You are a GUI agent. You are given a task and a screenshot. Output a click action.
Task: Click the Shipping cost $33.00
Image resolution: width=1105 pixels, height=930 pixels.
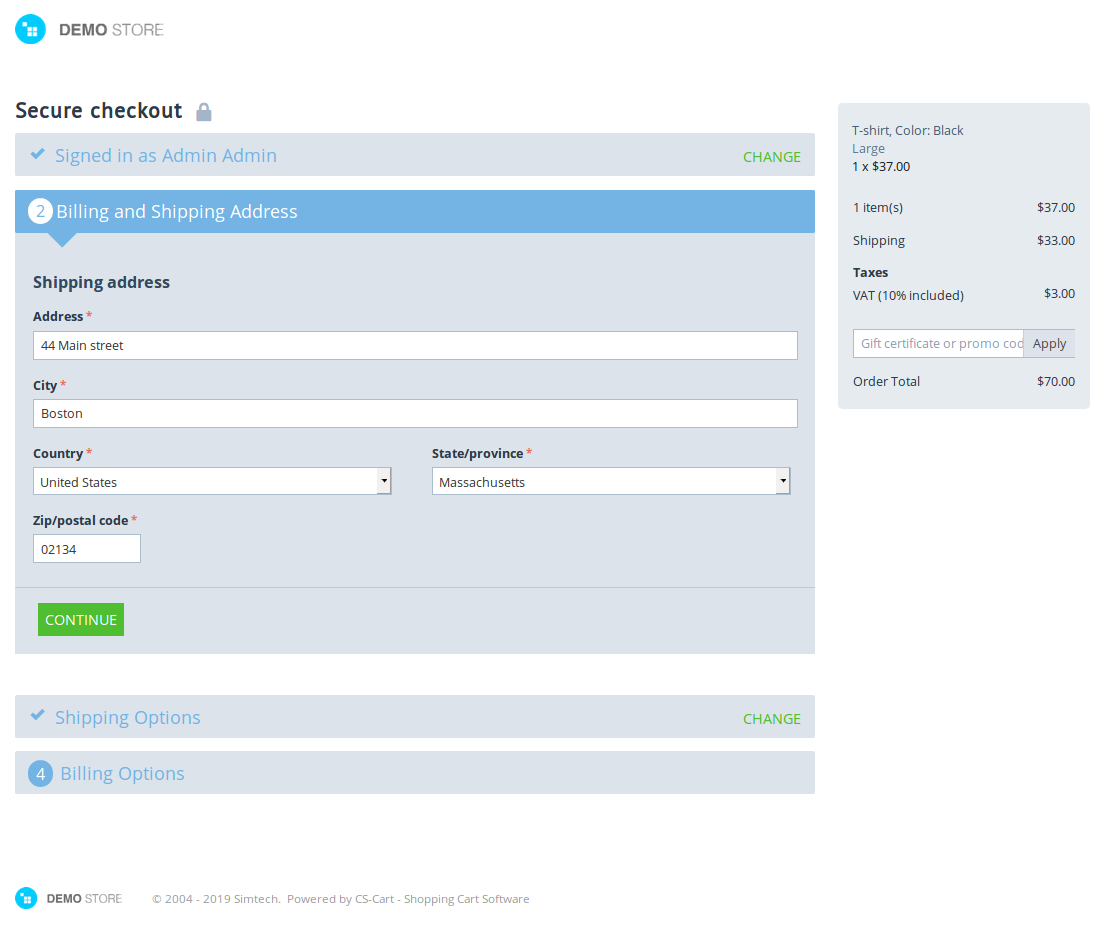tap(1056, 240)
